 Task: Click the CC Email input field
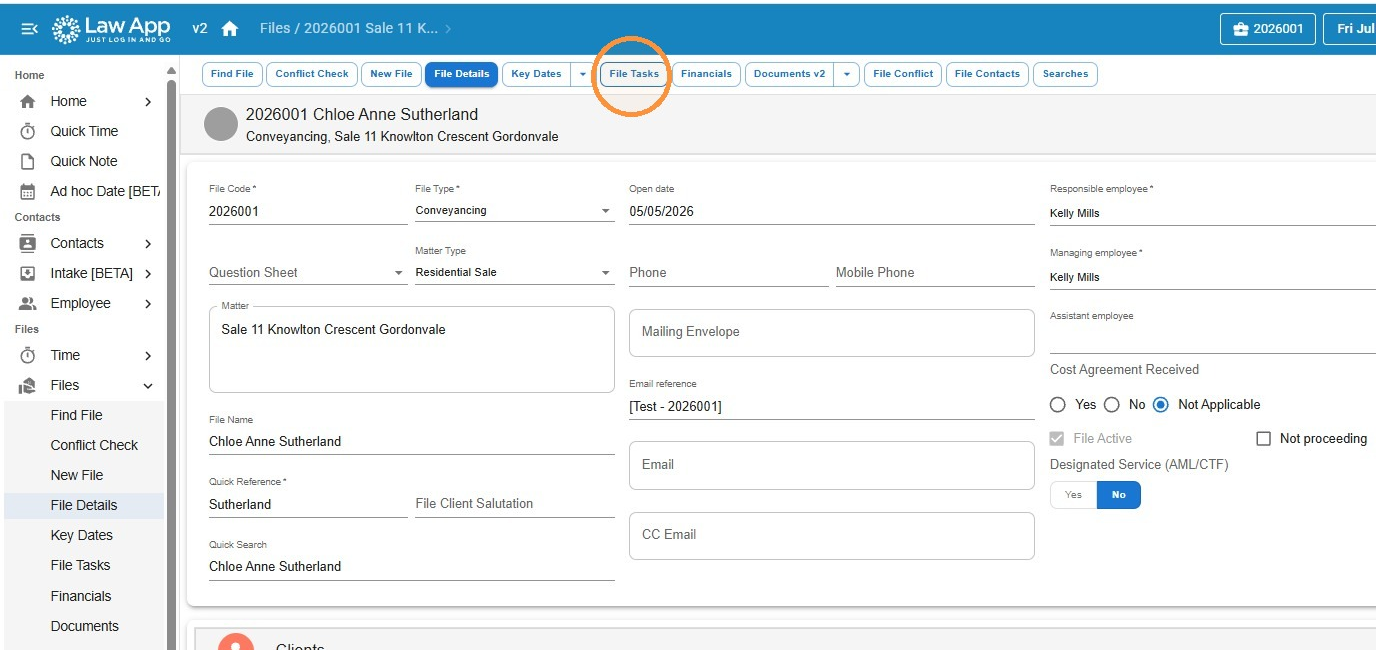pyautogui.click(x=831, y=535)
